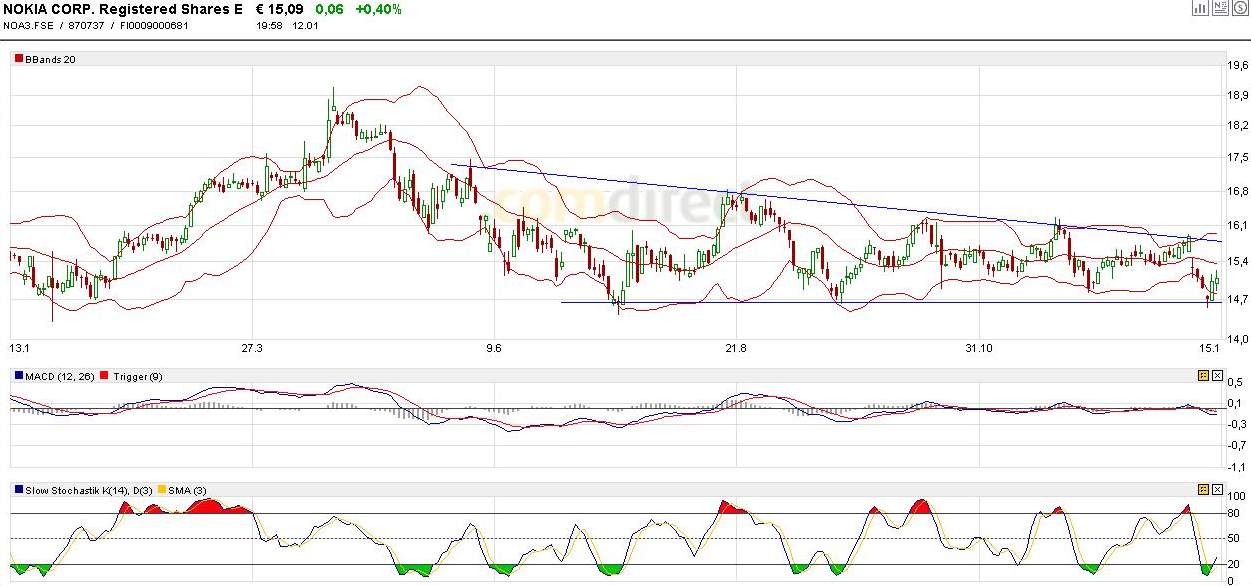Close the Slow Stochastik indicator panel
This screenshot has width=1251, height=586.
coord(1217,489)
